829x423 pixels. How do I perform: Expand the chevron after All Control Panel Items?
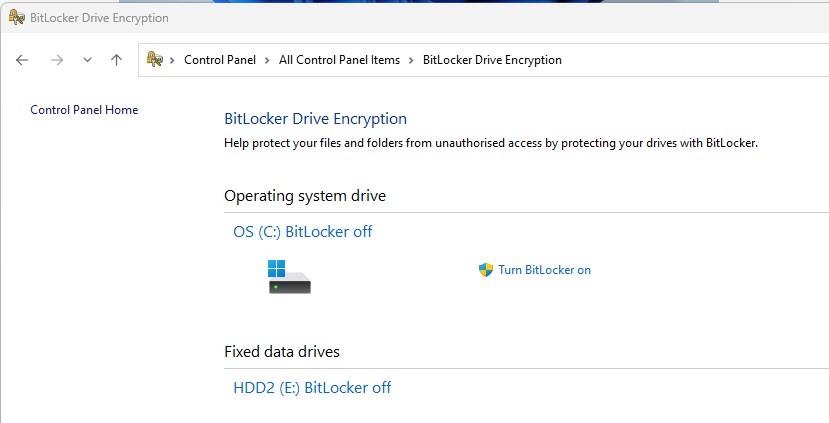click(x=411, y=60)
